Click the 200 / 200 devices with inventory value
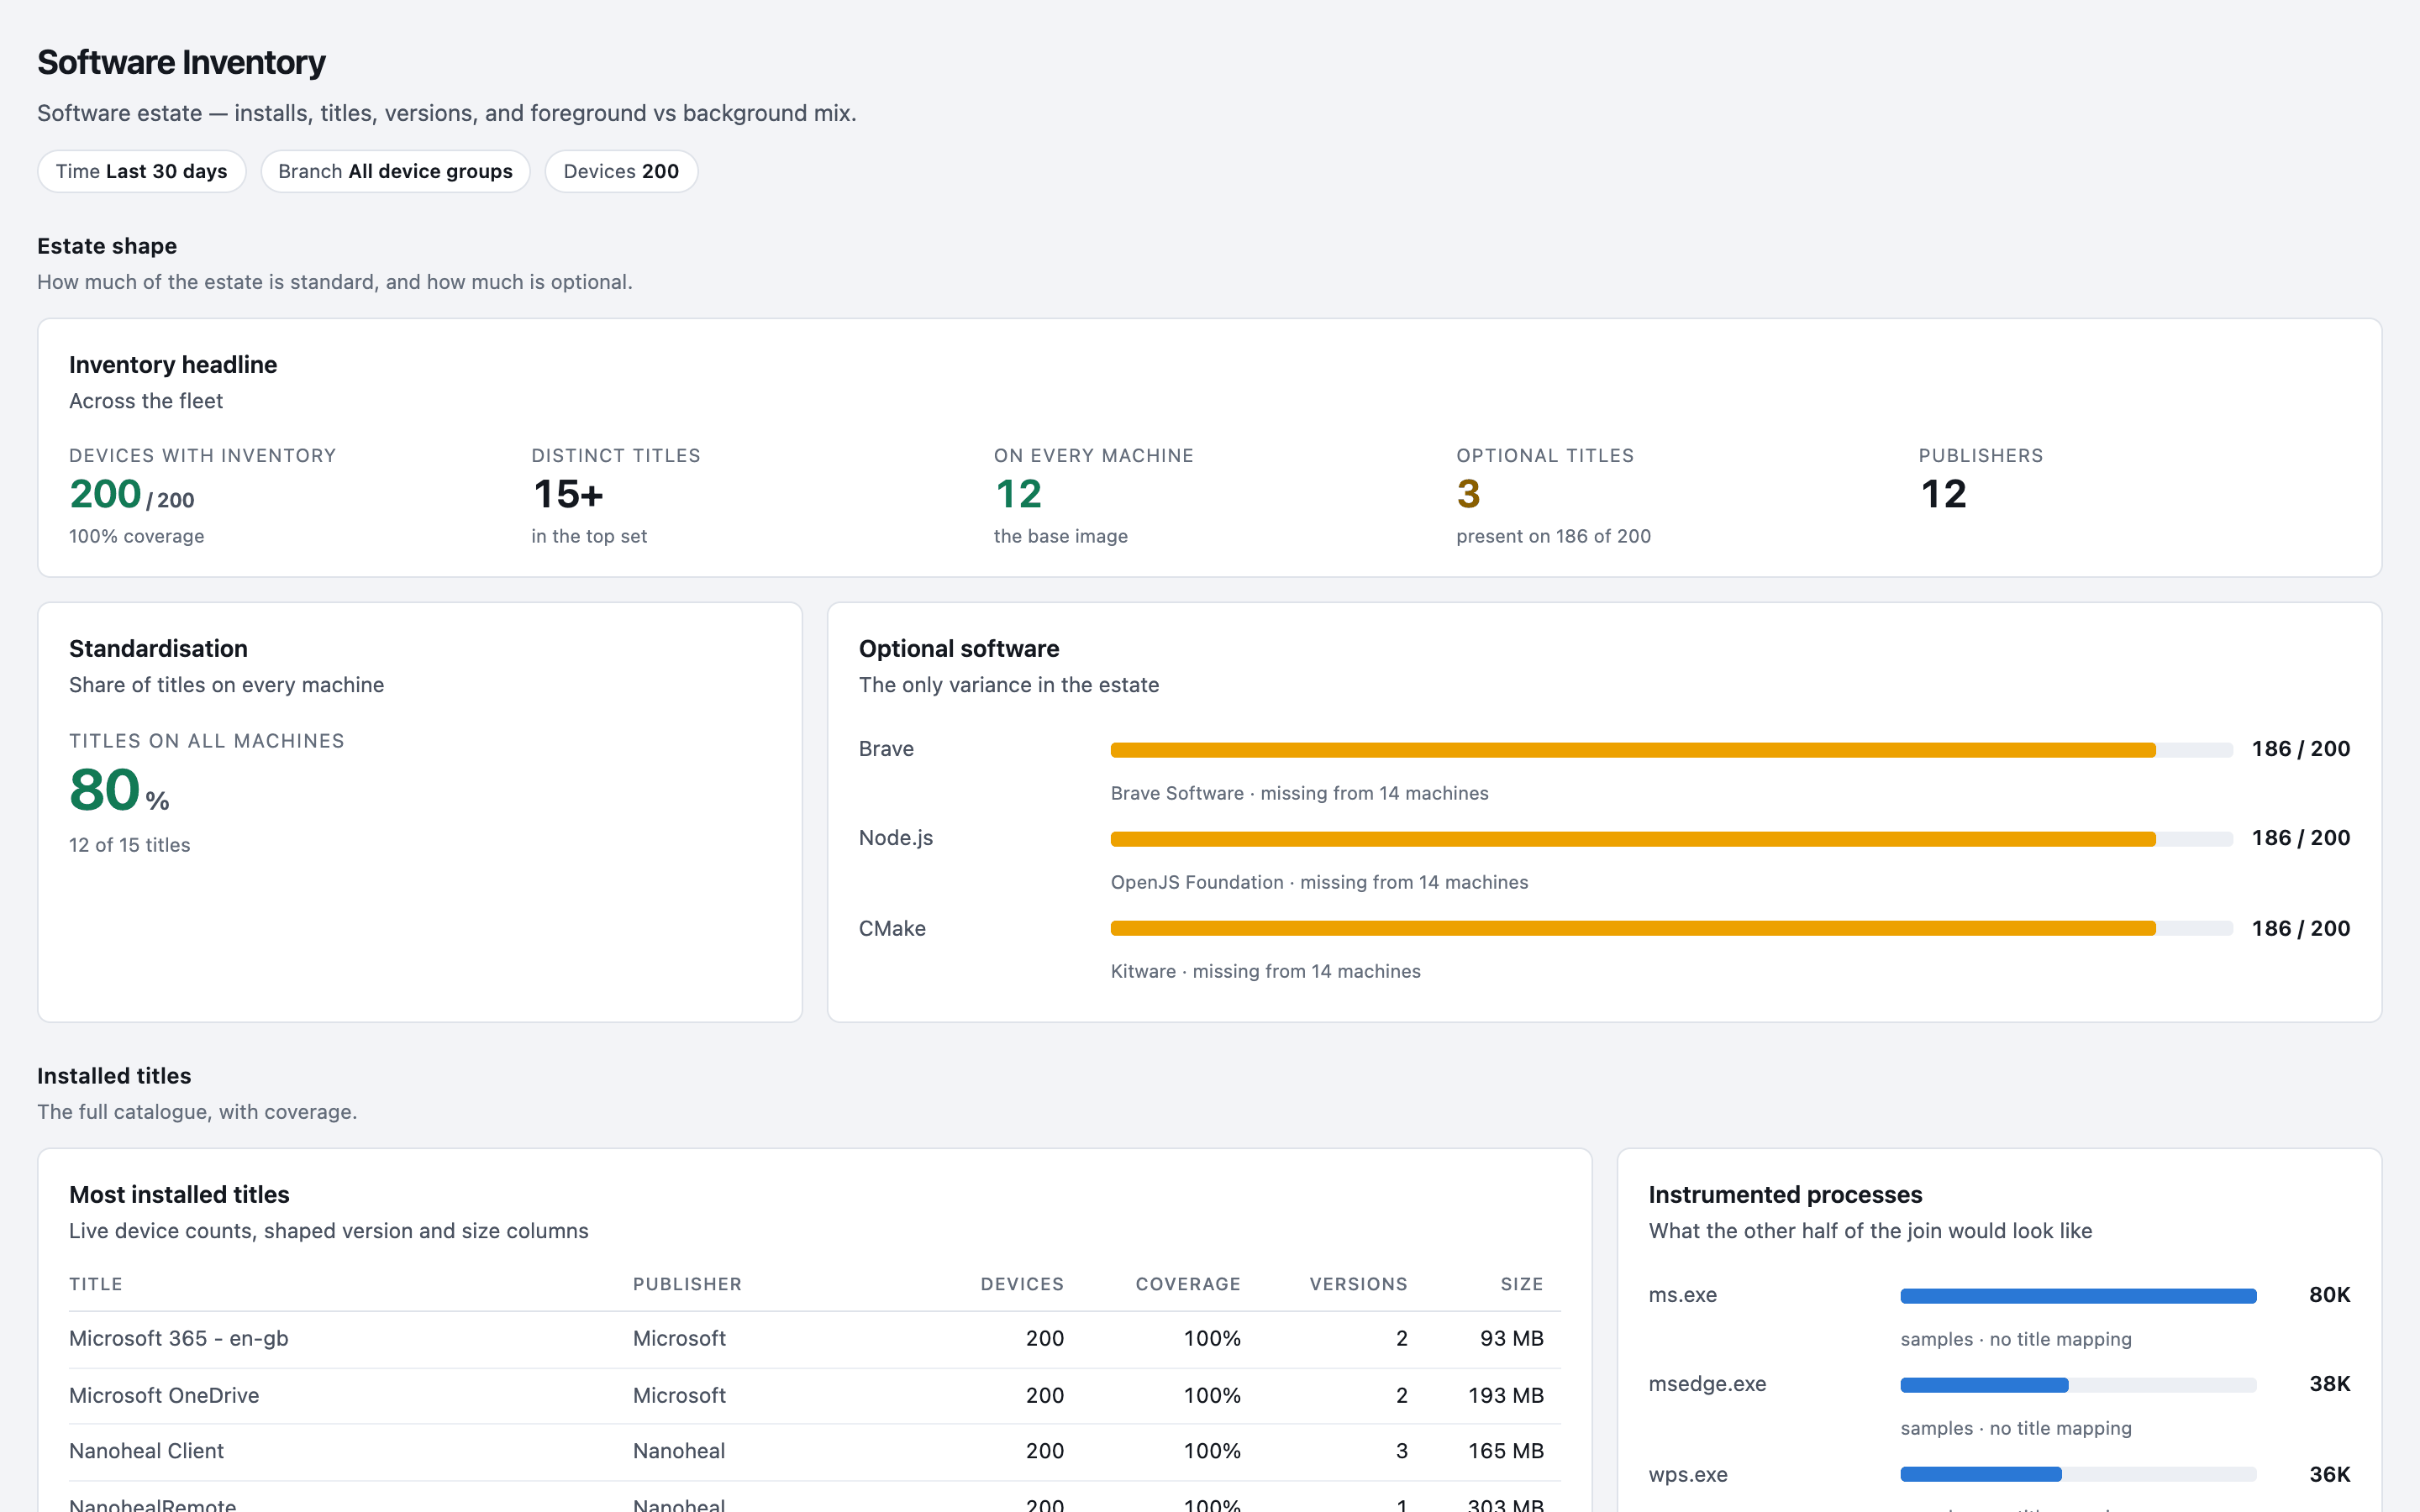The height and width of the screenshot is (1512, 2420). 132,494
